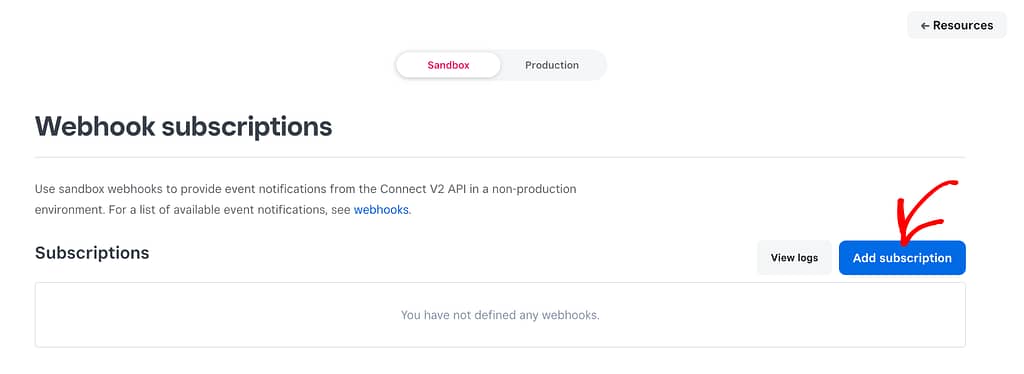Click the 'Use sandbox webhooks' description paragraph
1024x374 pixels.
click(306, 200)
